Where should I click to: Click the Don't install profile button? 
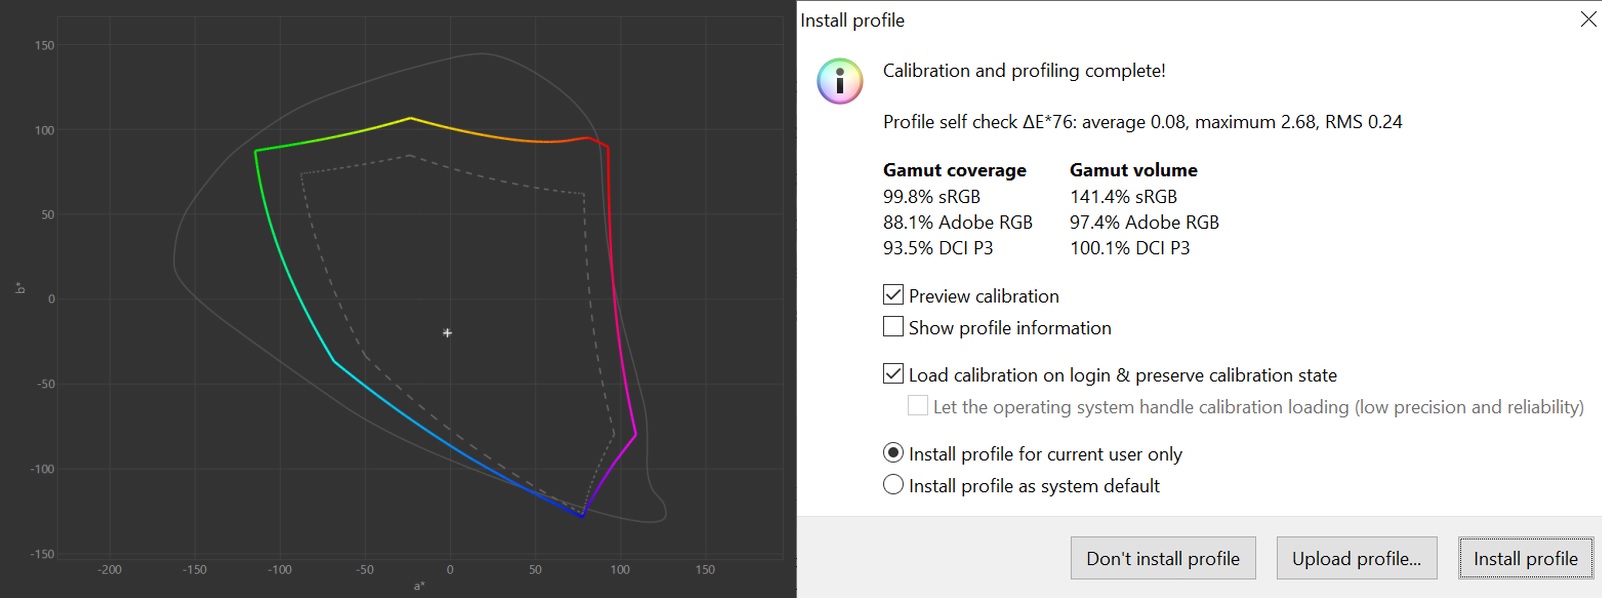[x=1163, y=558]
